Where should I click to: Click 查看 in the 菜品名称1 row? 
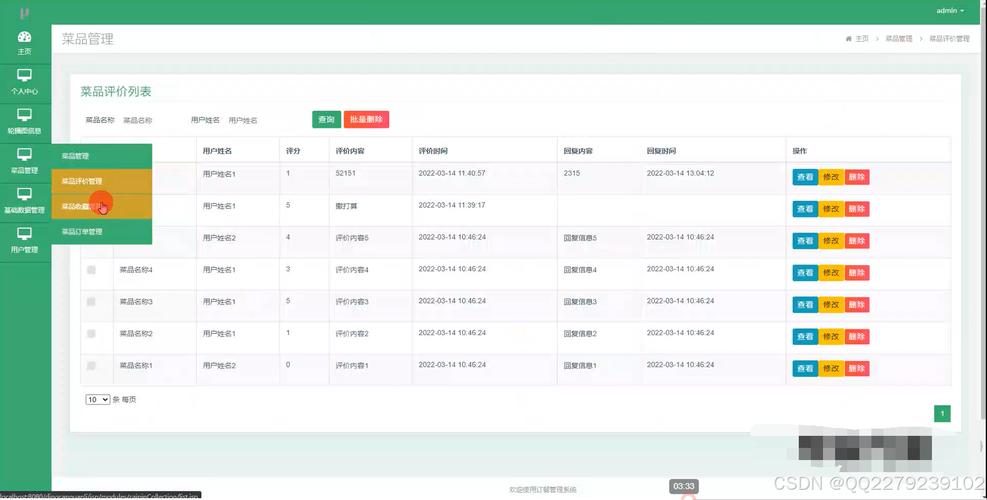[805, 368]
